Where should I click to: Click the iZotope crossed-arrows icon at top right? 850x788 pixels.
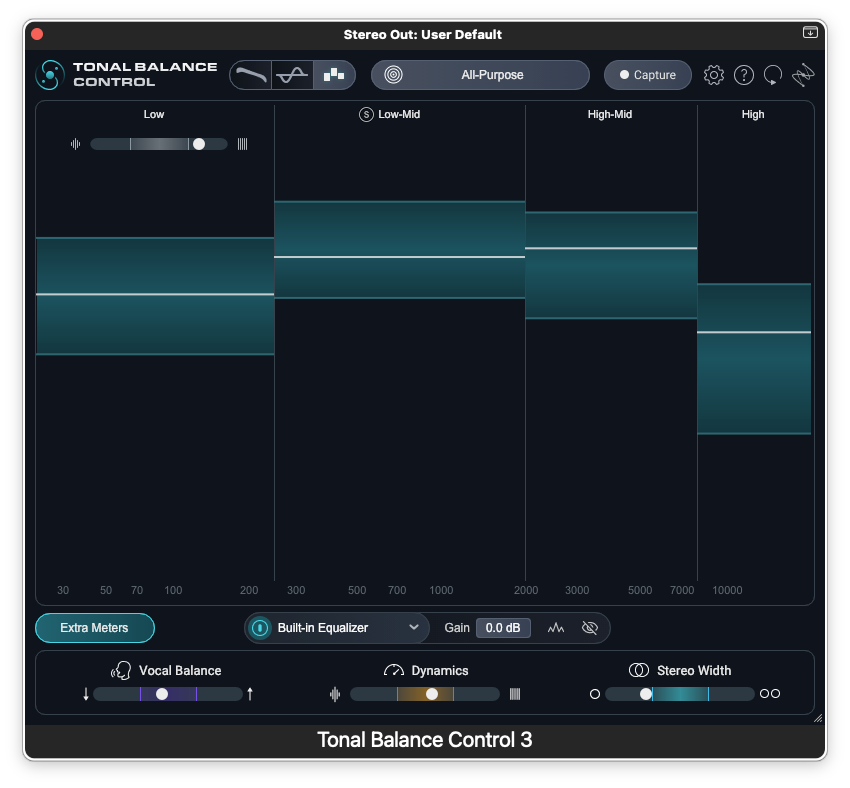803,75
